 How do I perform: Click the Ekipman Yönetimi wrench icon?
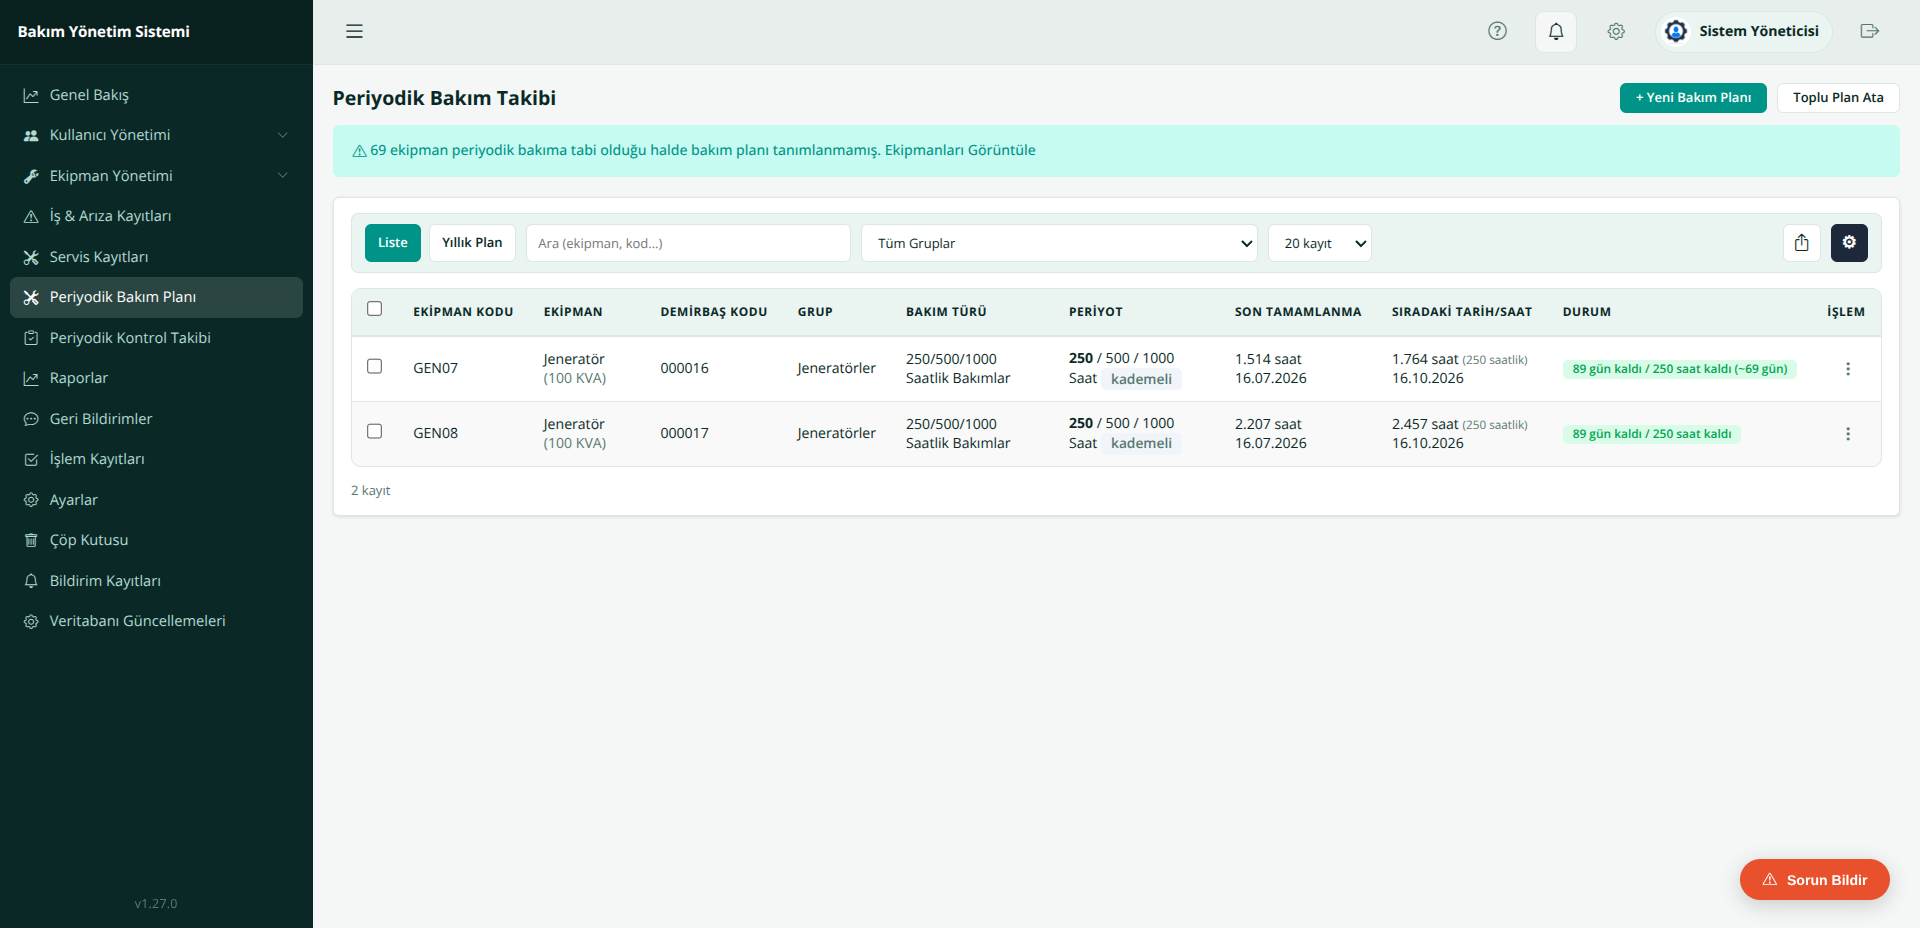(x=31, y=176)
